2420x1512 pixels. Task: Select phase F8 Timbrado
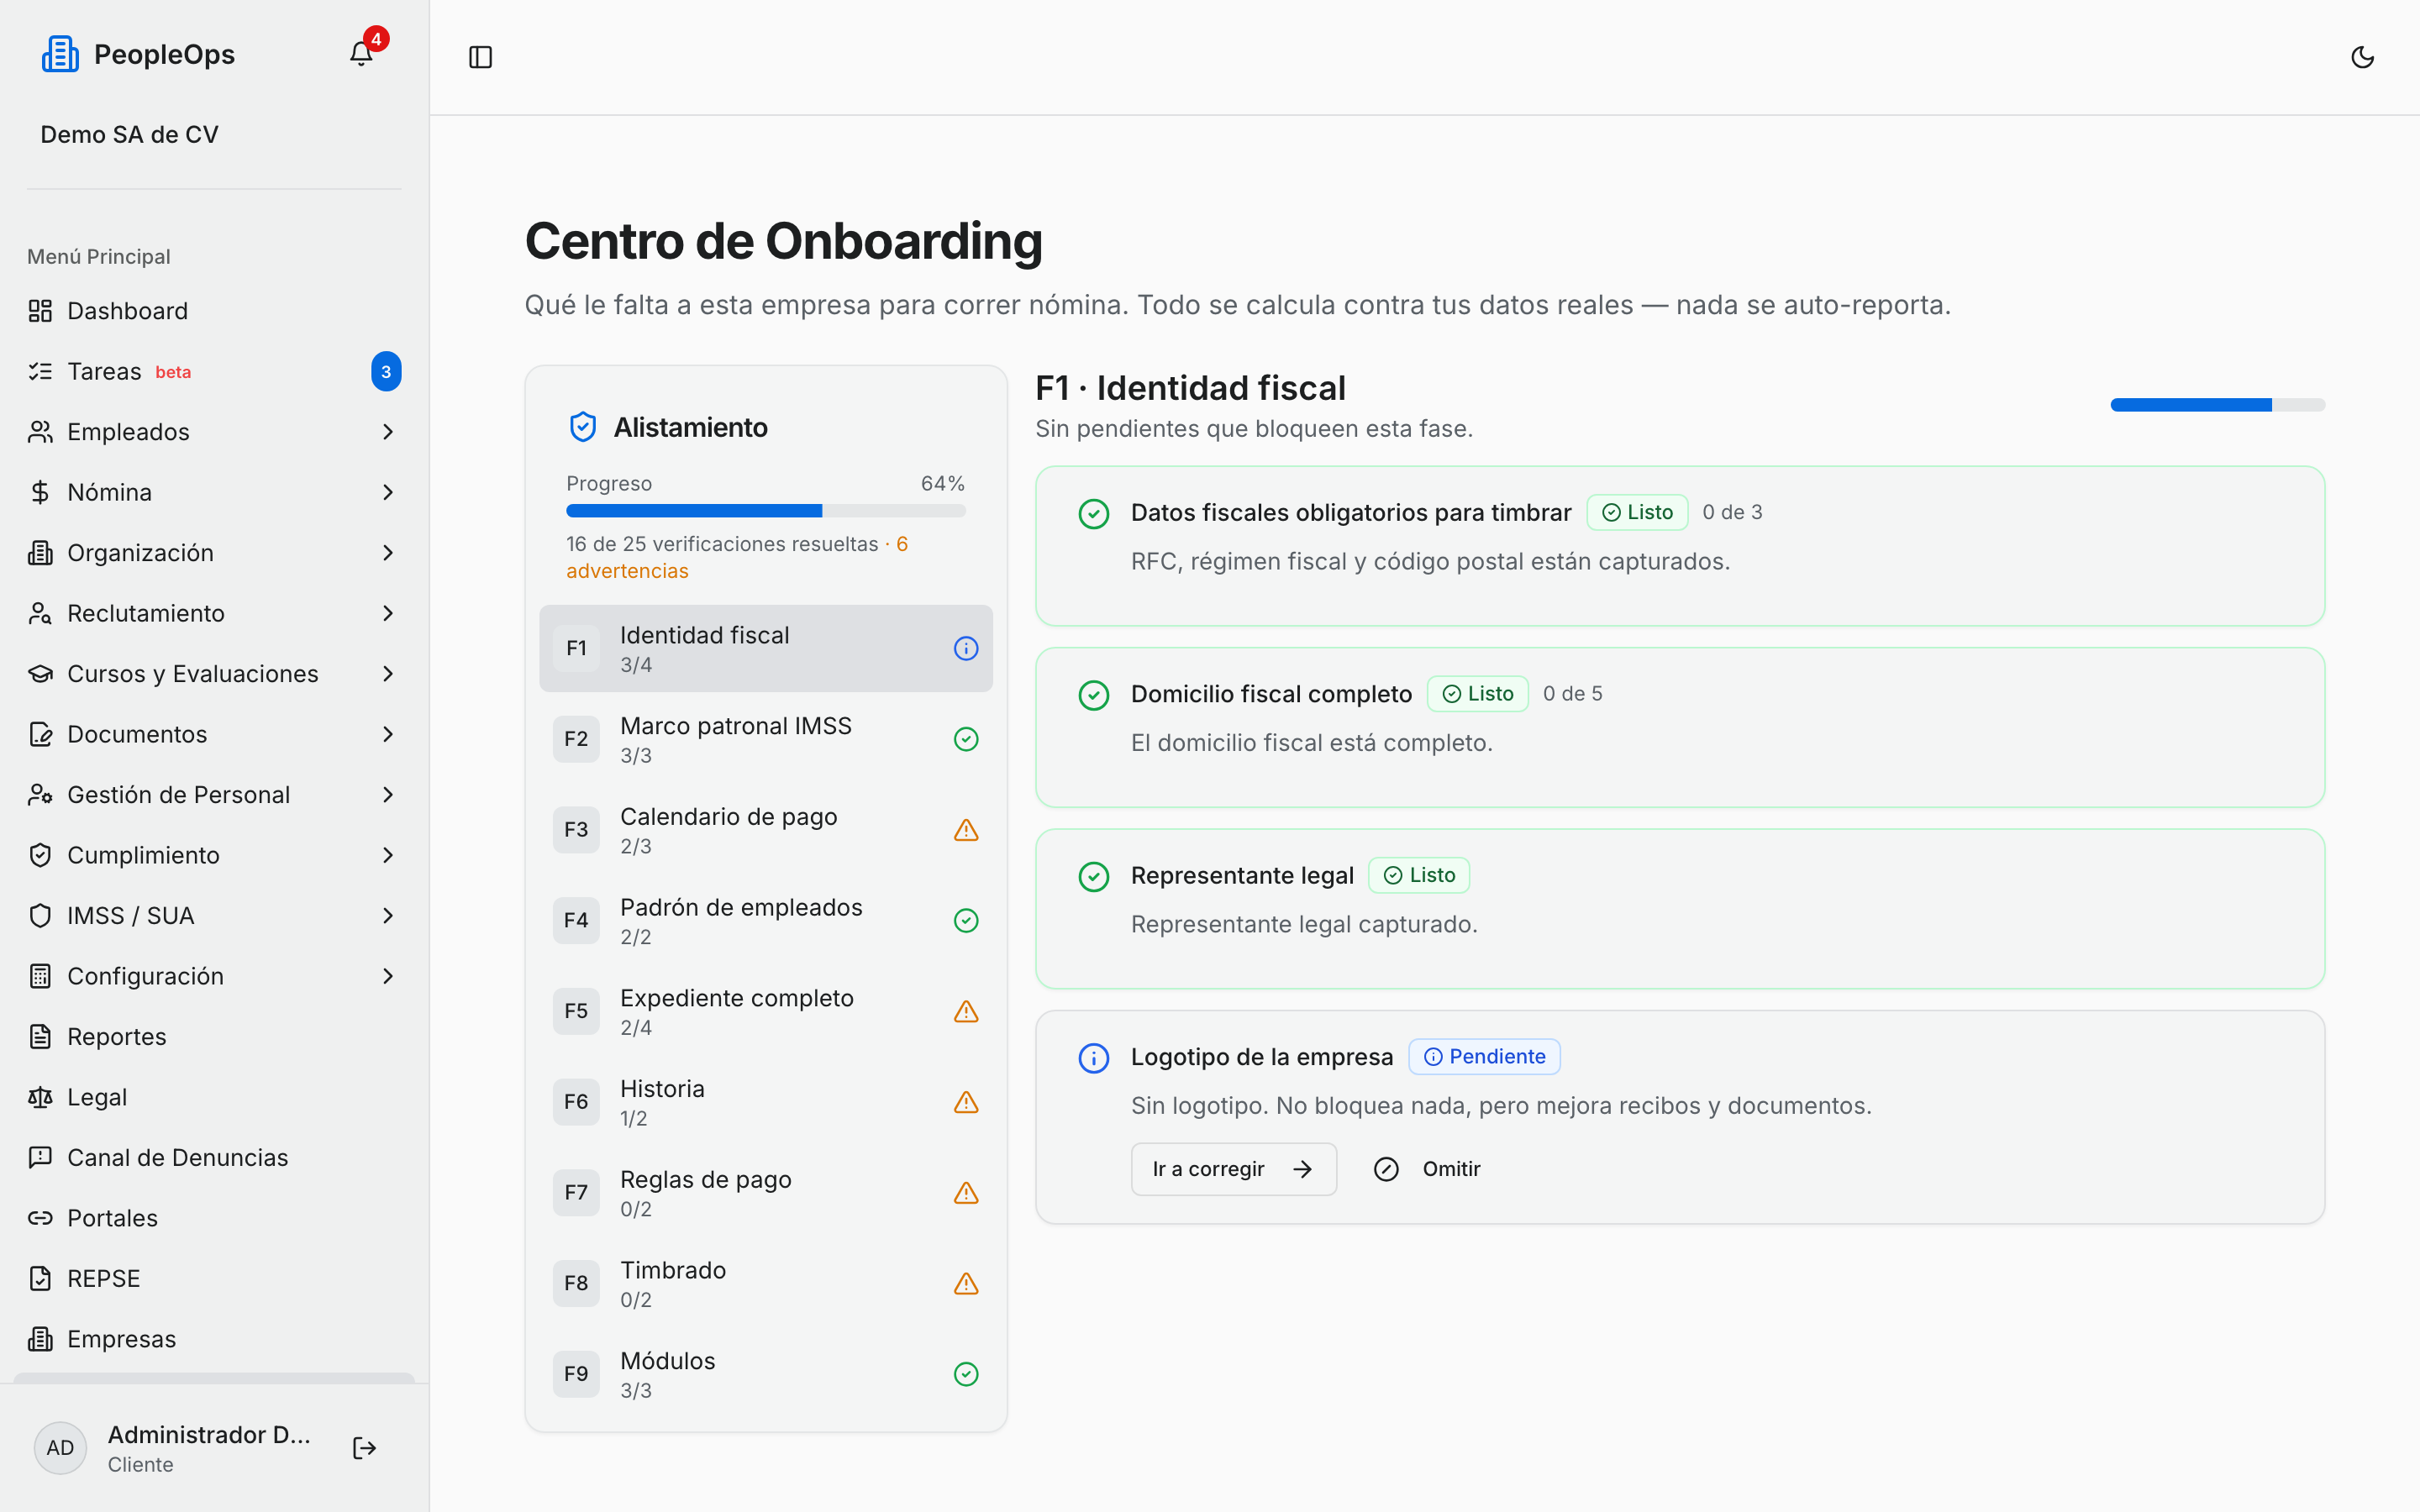tap(766, 1283)
